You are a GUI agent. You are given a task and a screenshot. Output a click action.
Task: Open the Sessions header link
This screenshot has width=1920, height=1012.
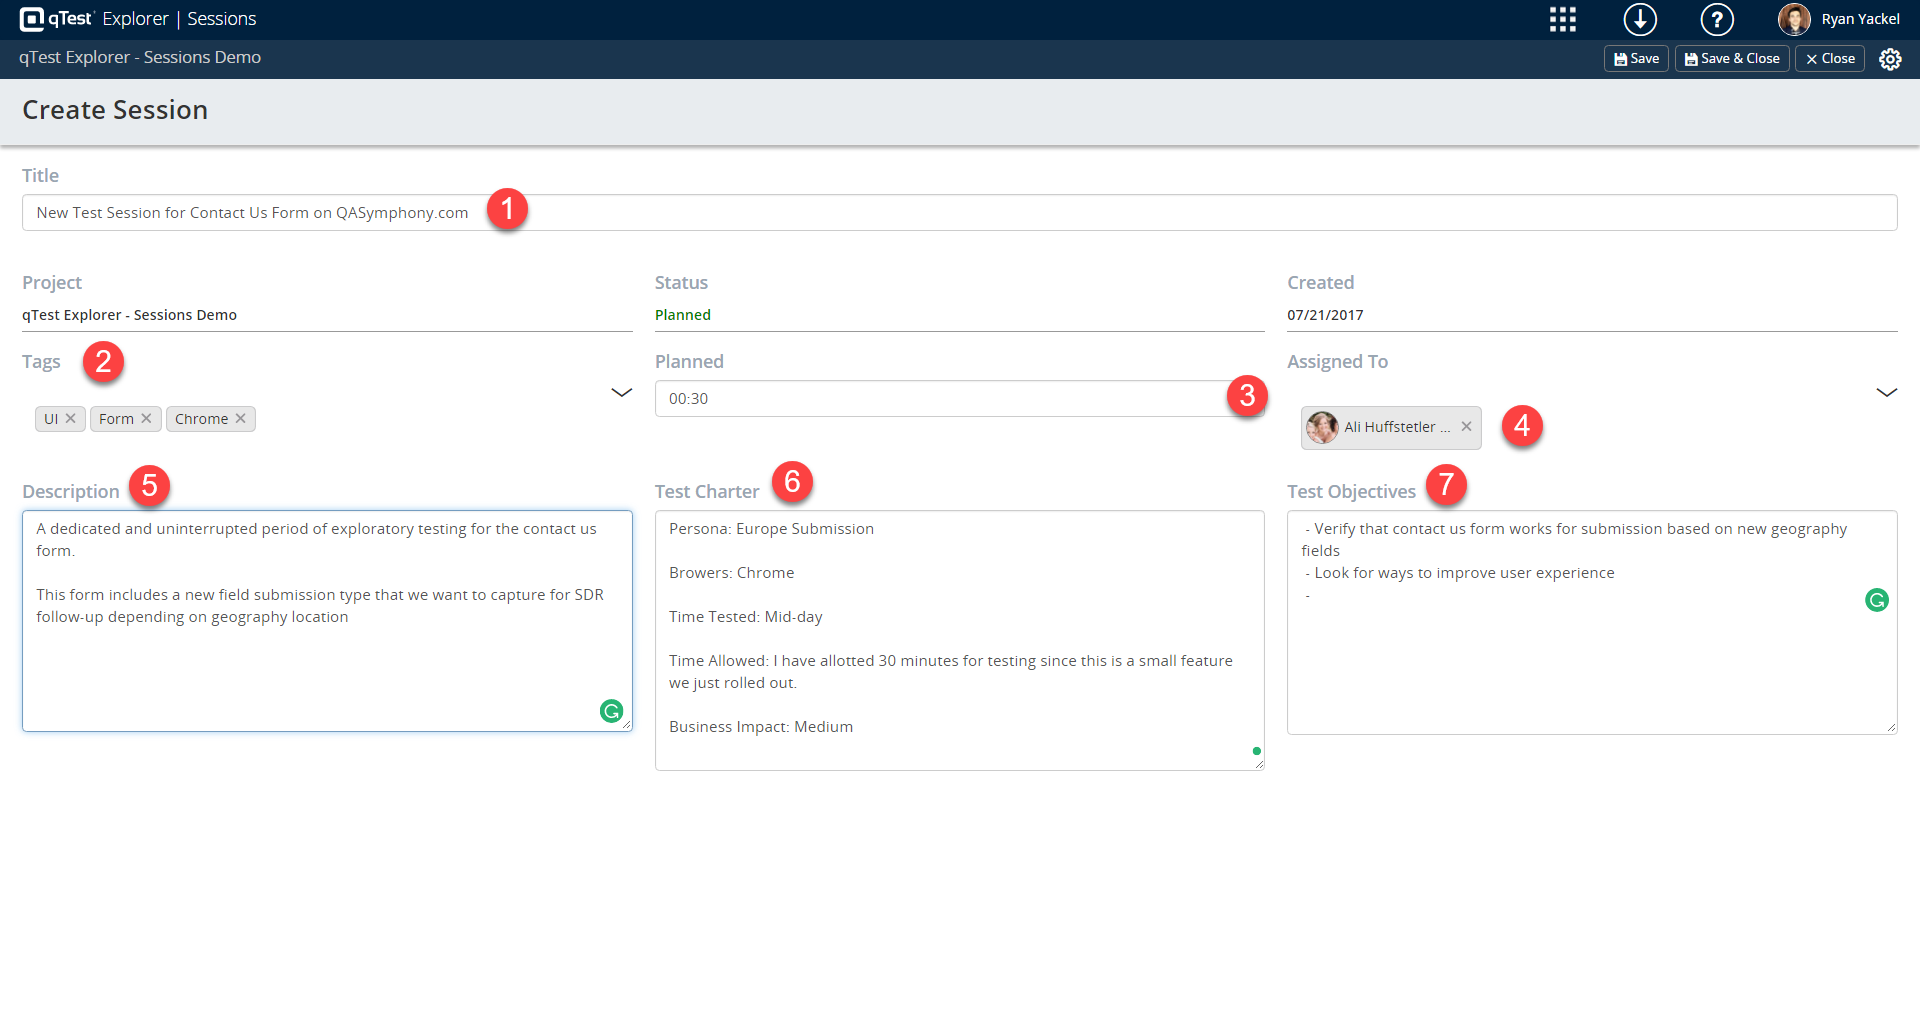(x=222, y=19)
